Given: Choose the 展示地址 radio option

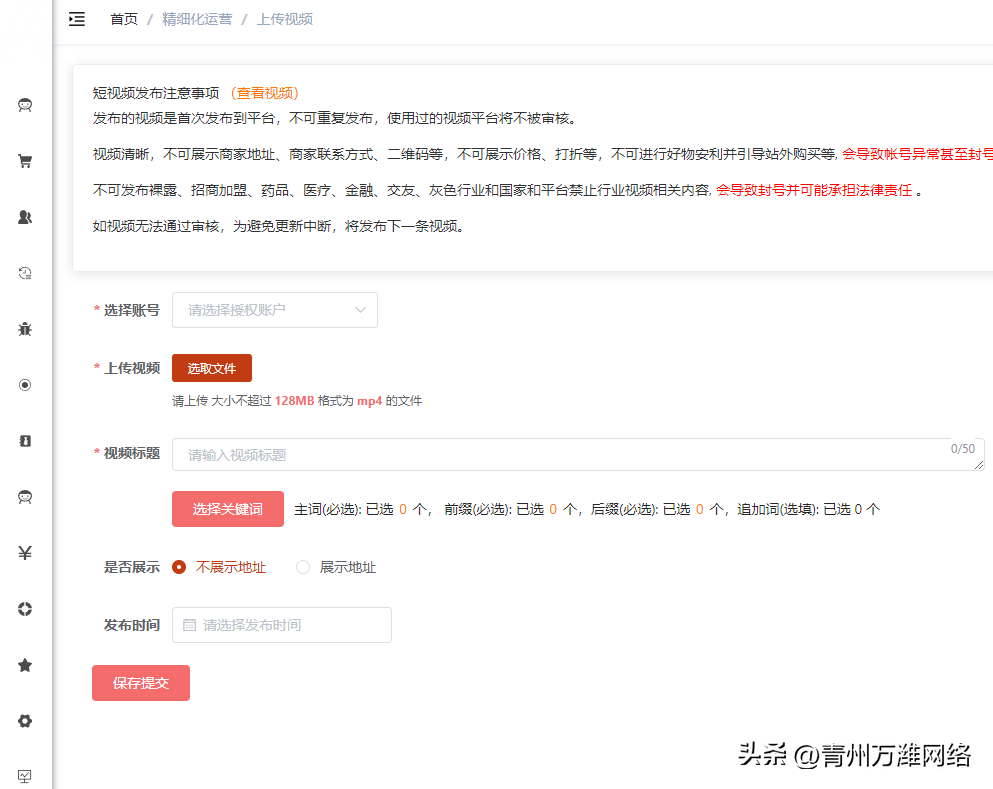Looking at the screenshot, I should pyautogui.click(x=302, y=566).
